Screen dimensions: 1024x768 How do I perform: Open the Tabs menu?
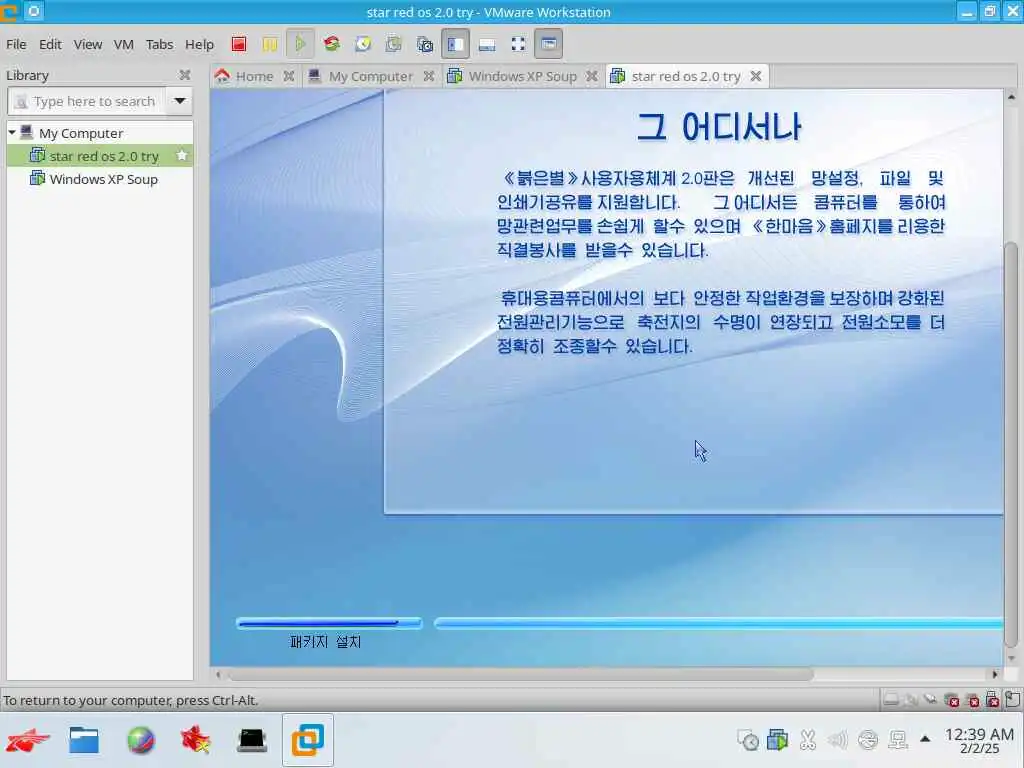(159, 44)
